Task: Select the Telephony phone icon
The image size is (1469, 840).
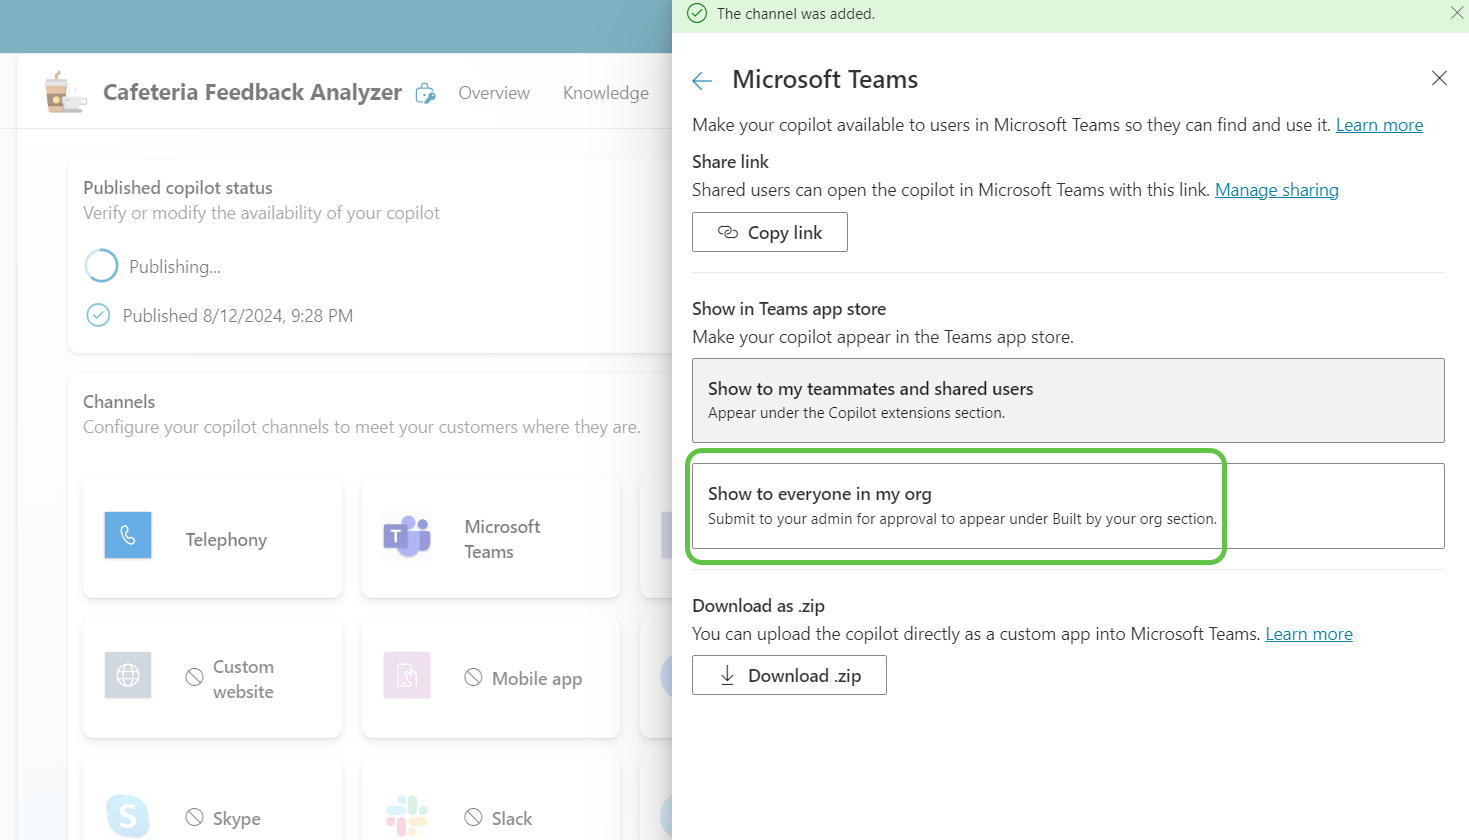Action: 128,536
